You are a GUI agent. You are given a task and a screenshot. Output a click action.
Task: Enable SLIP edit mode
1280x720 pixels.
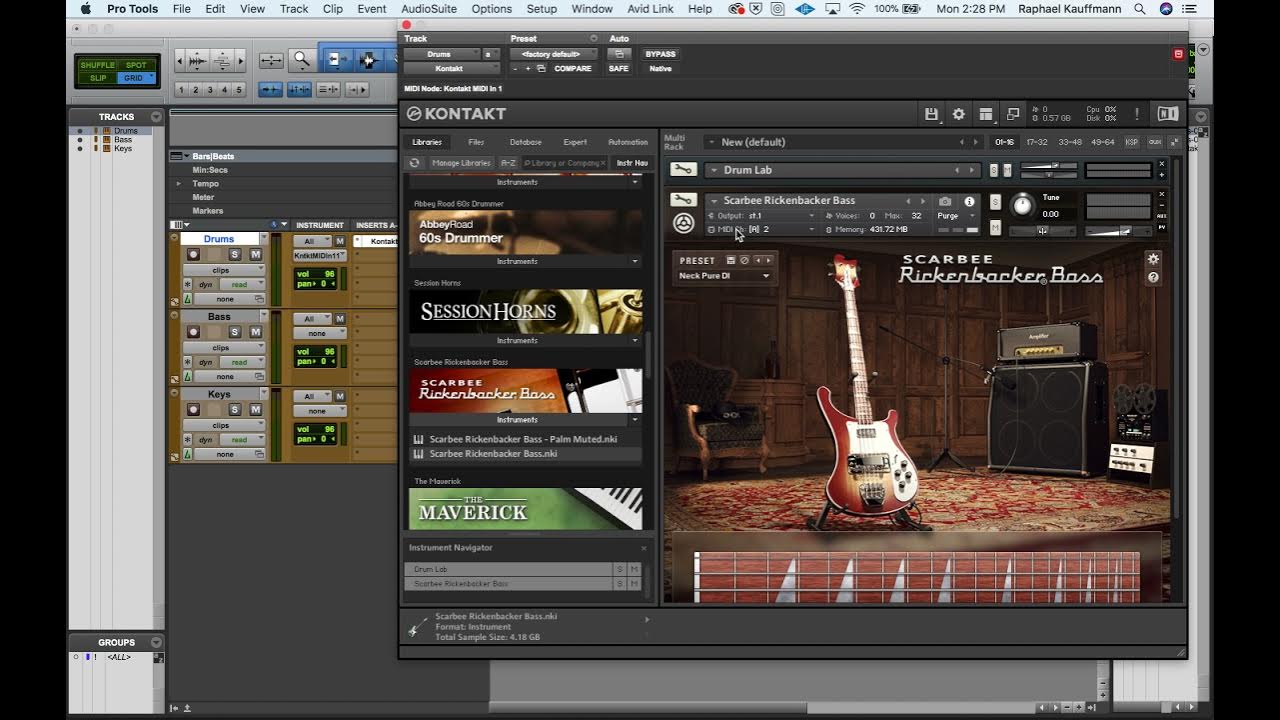click(x=98, y=78)
